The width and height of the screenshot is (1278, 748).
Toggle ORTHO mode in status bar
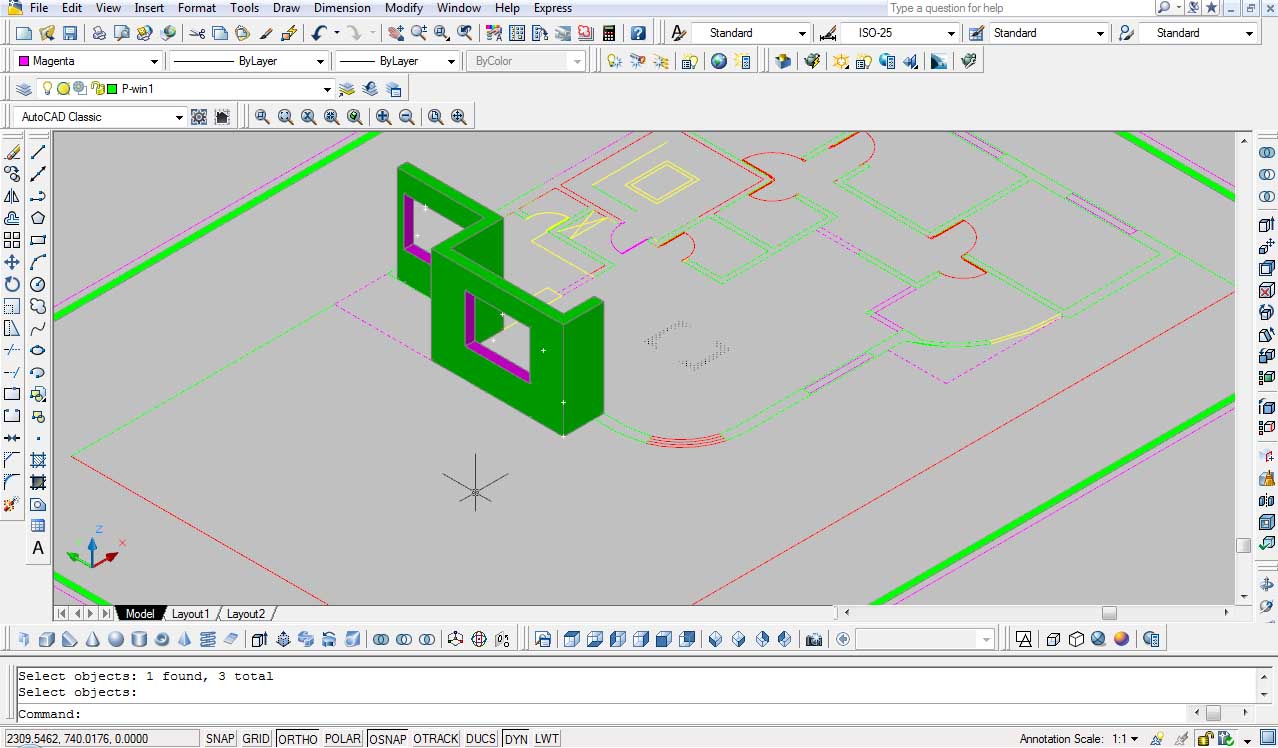tap(297, 739)
